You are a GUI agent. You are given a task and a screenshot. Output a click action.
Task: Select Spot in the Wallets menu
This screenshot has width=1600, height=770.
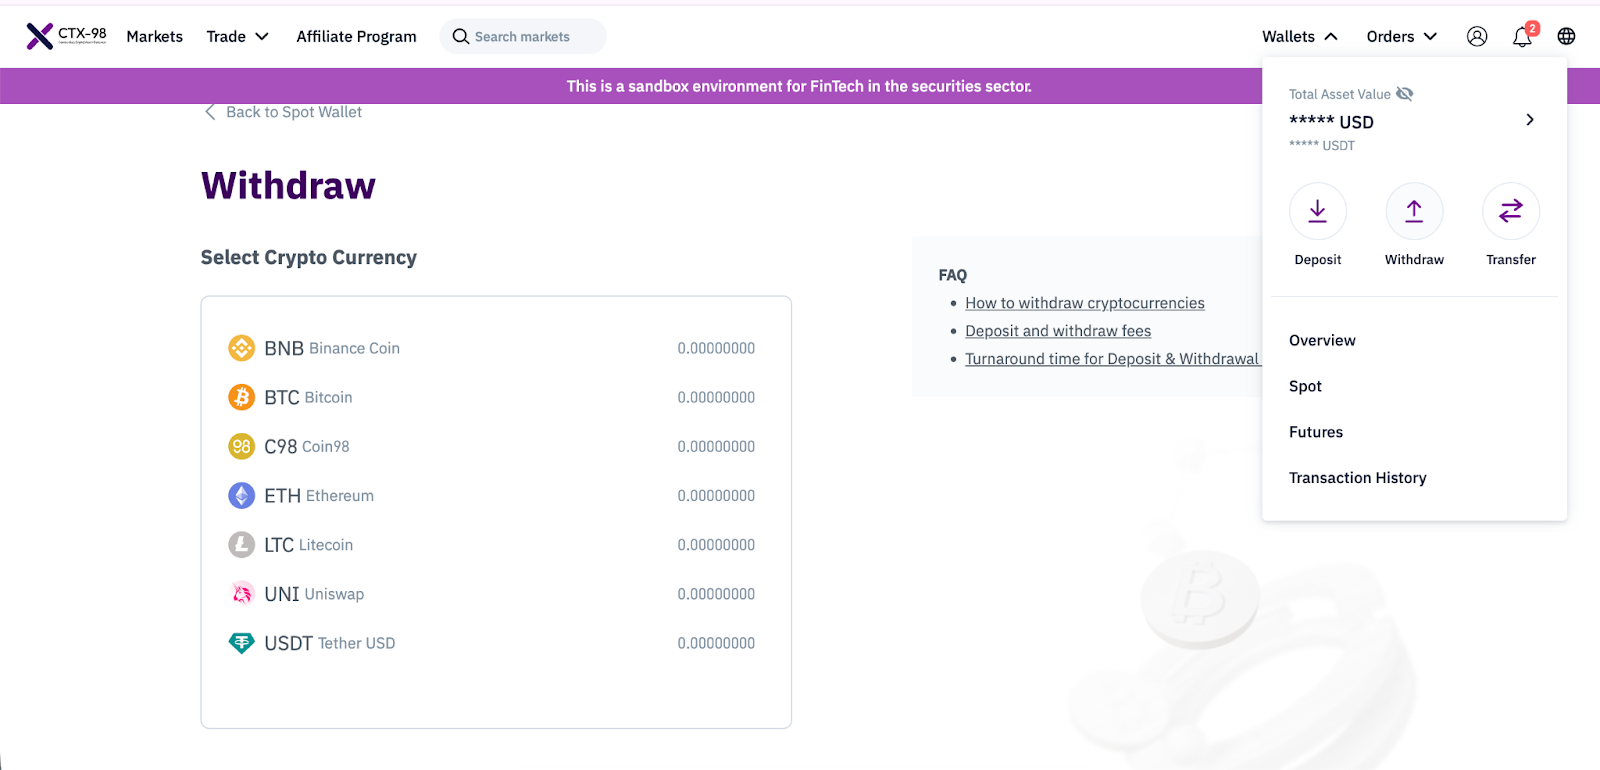(1305, 386)
